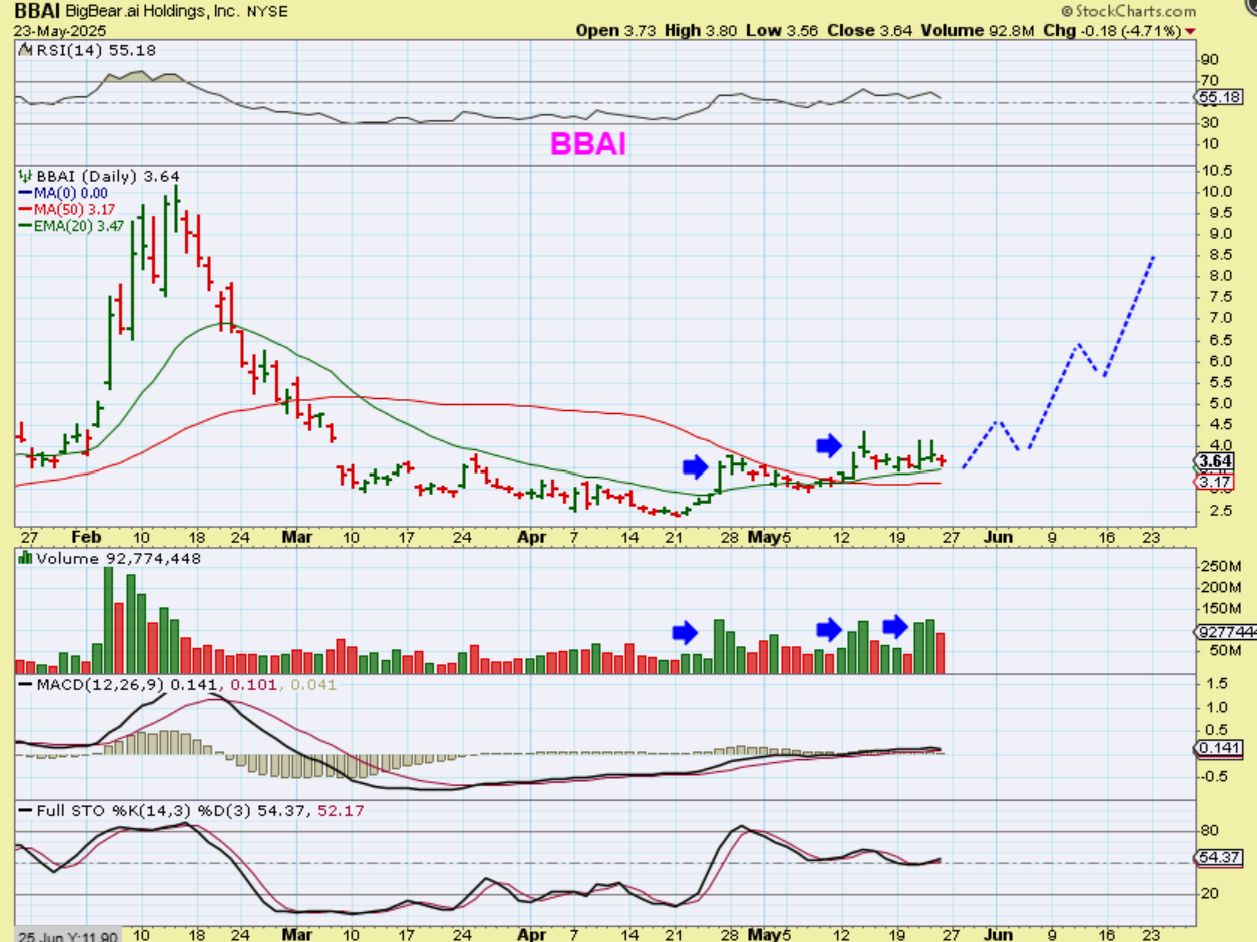Click the MA(0) 0.00 legend entry

69,193
